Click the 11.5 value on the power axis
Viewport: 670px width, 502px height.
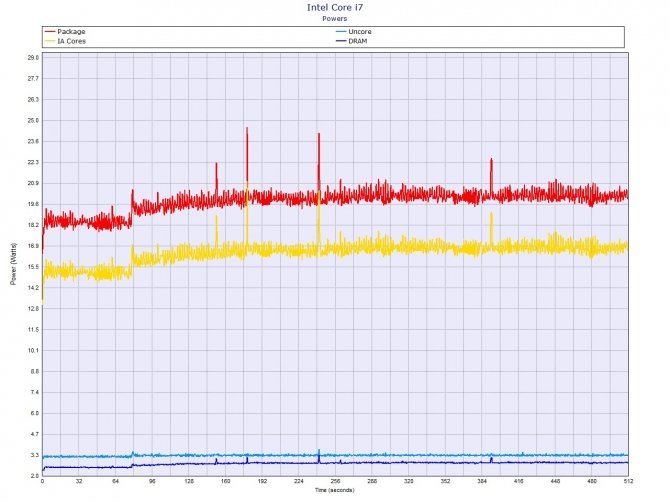(x=33, y=330)
